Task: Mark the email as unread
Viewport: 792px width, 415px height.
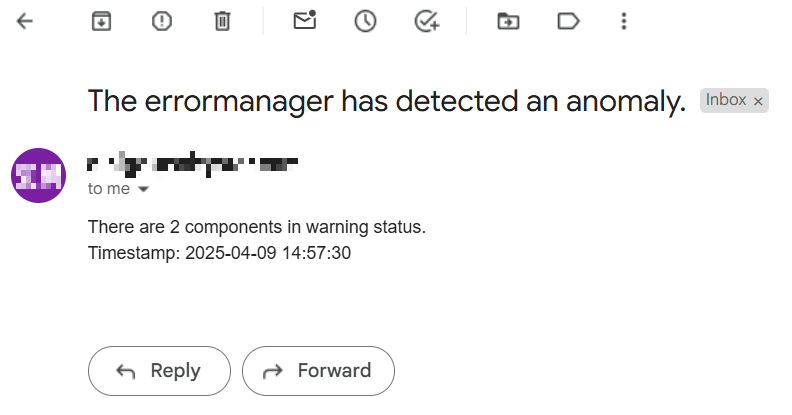Action: [x=305, y=21]
